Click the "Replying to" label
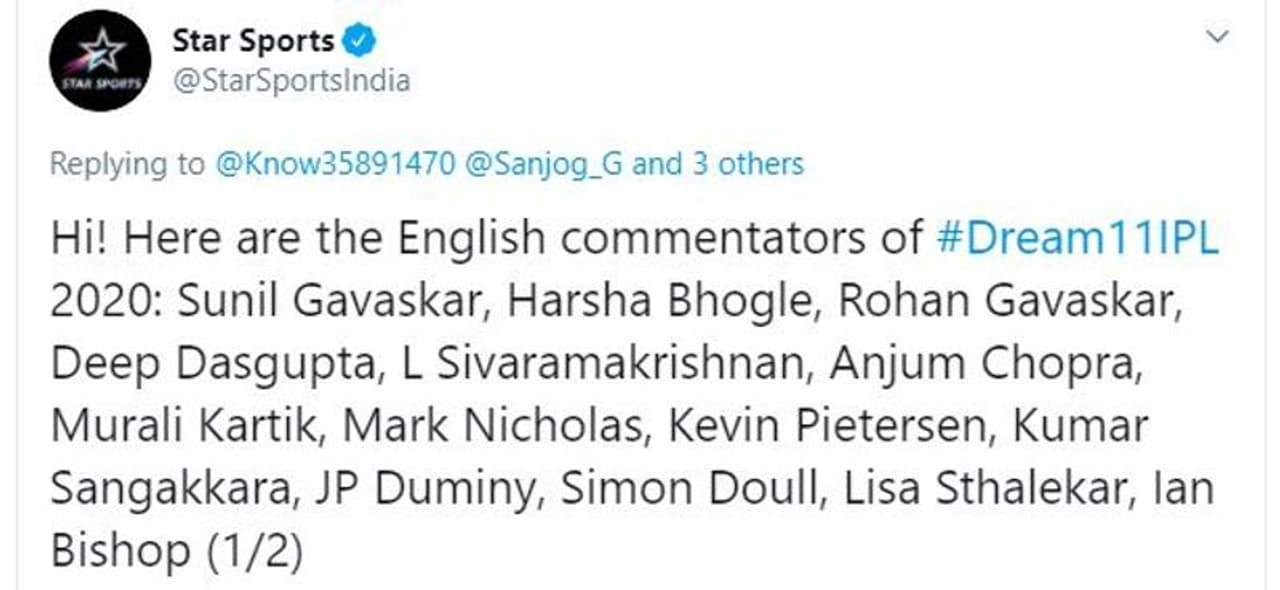1280x590 pixels. point(126,163)
